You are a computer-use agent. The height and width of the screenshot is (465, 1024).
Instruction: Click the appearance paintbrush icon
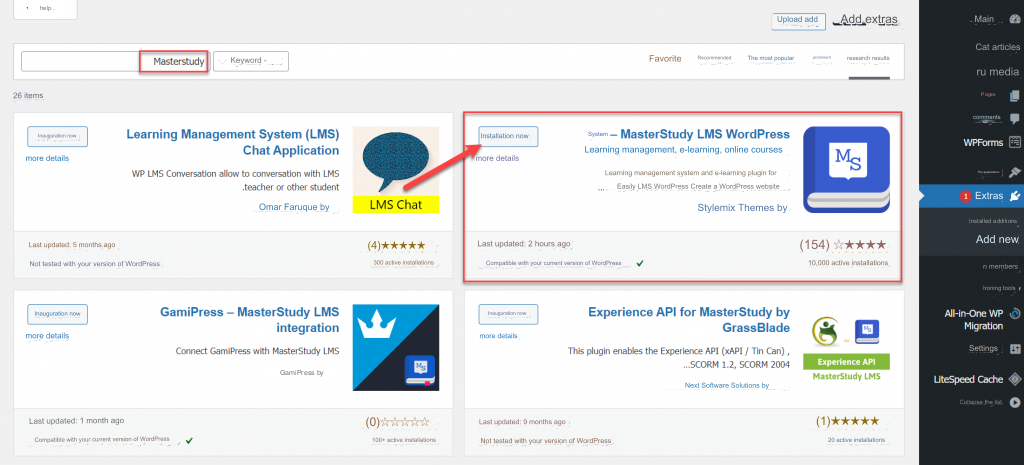(1014, 172)
